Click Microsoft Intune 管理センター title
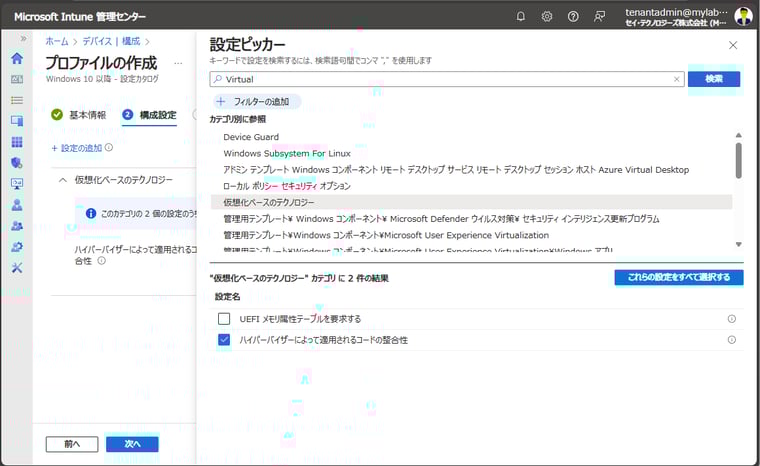The height and width of the screenshot is (466, 760). (80, 17)
